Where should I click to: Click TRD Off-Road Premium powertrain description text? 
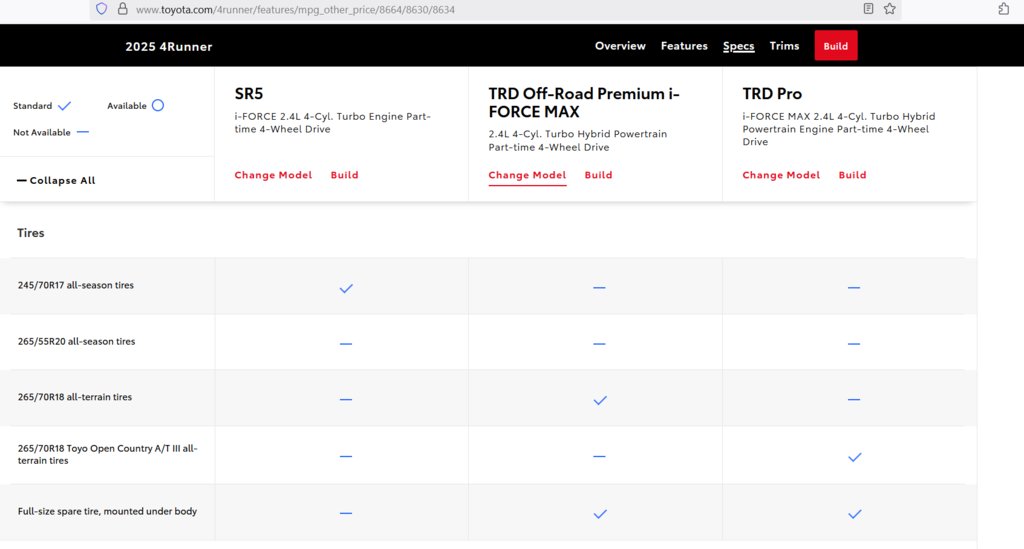[578, 140]
